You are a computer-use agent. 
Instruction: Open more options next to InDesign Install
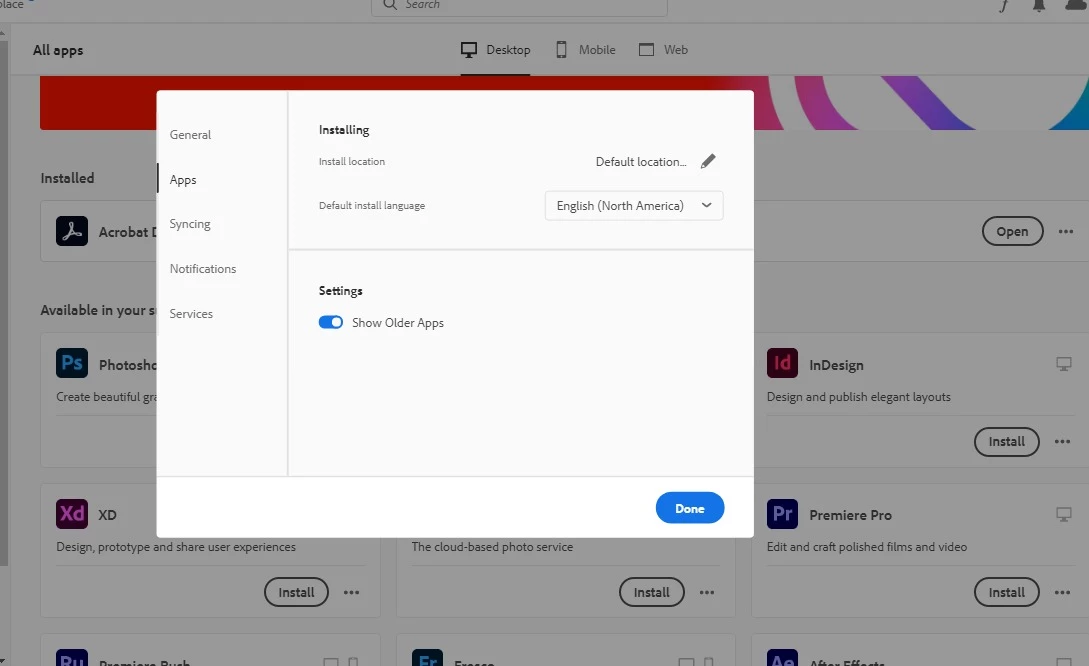(x=1063, y=442)
